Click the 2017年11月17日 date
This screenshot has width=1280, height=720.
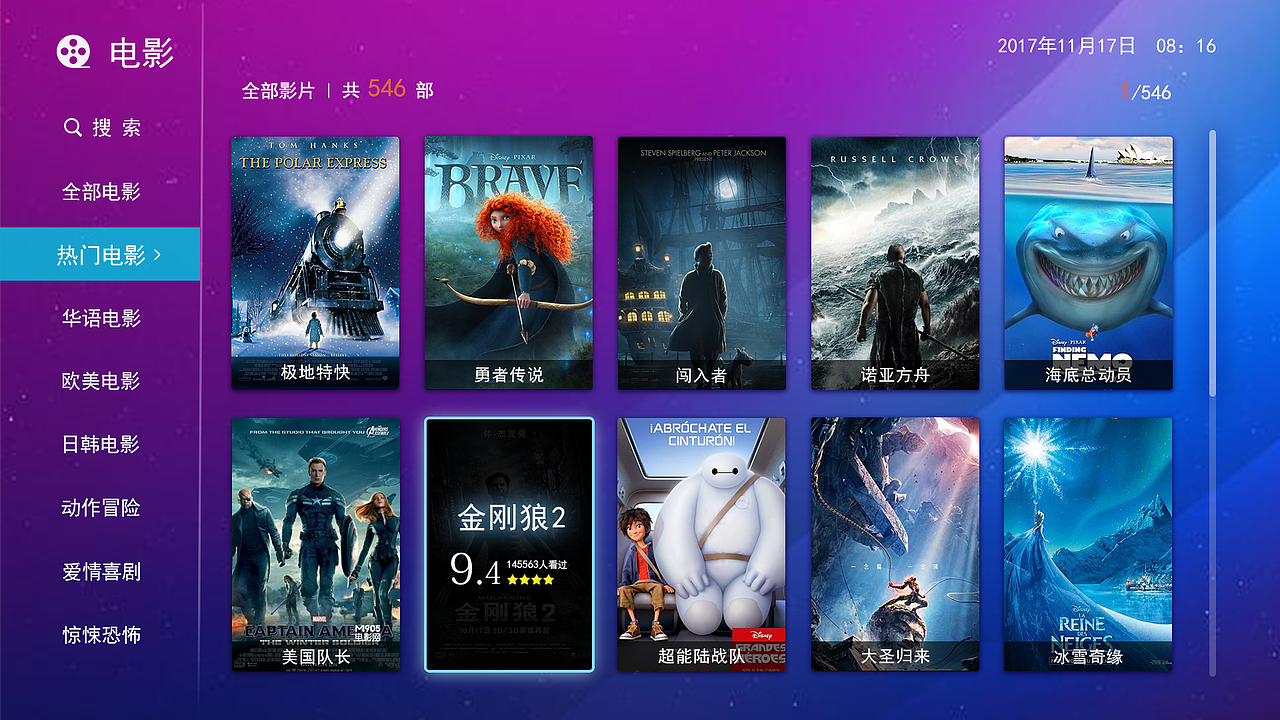tap(1067, 46)
